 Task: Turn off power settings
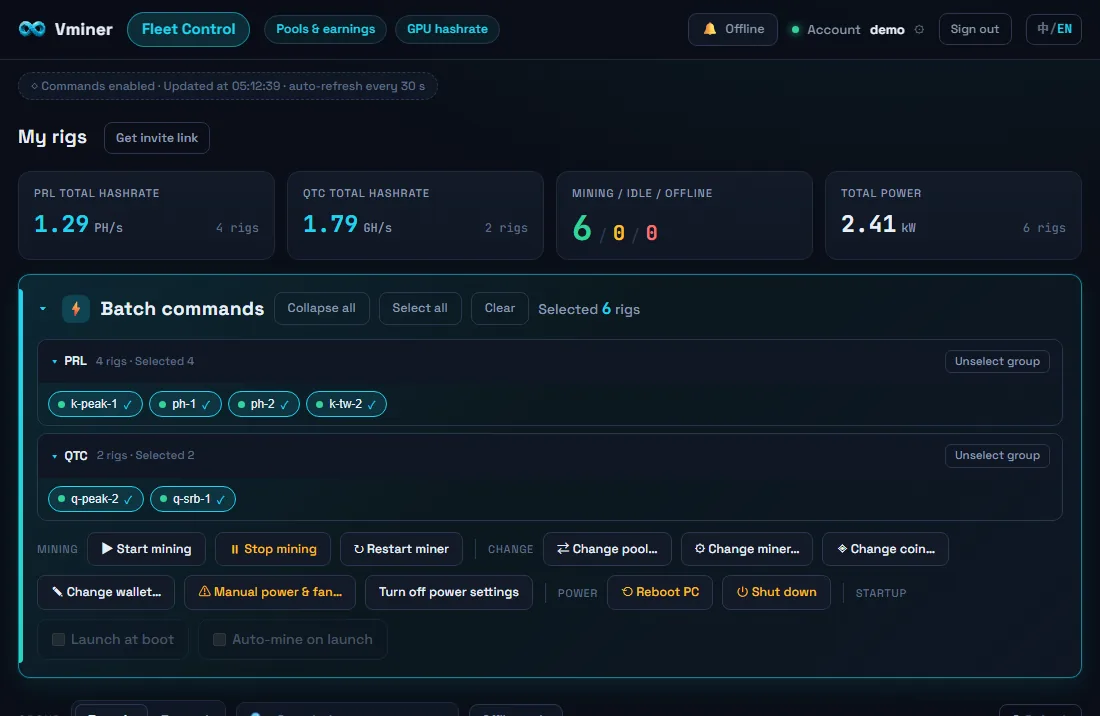449,593
